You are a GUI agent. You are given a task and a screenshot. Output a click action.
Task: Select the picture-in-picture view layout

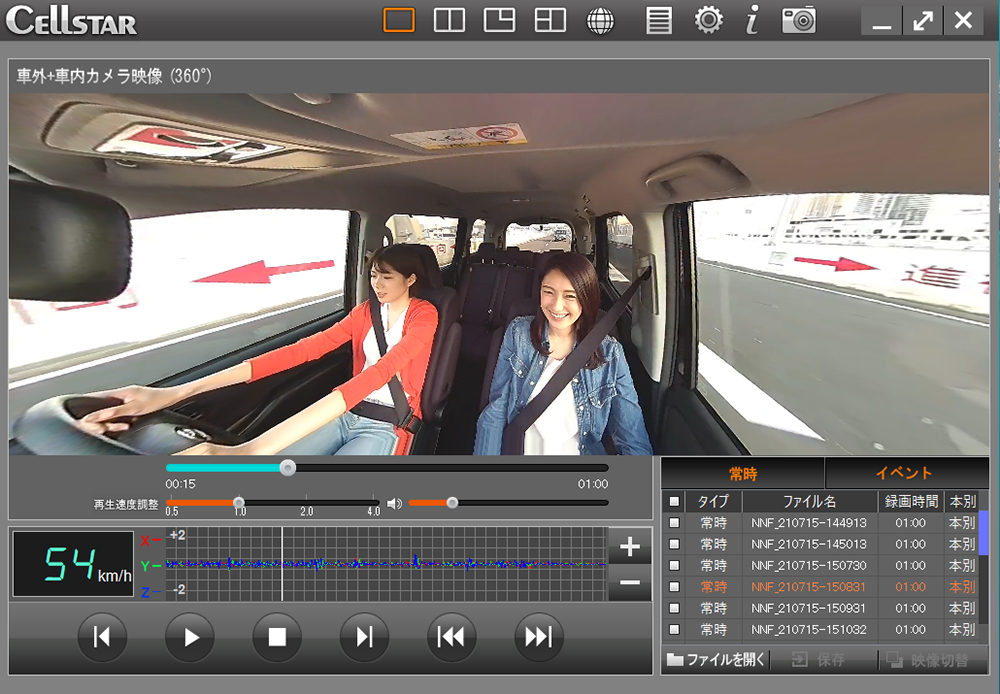point(499,20)
